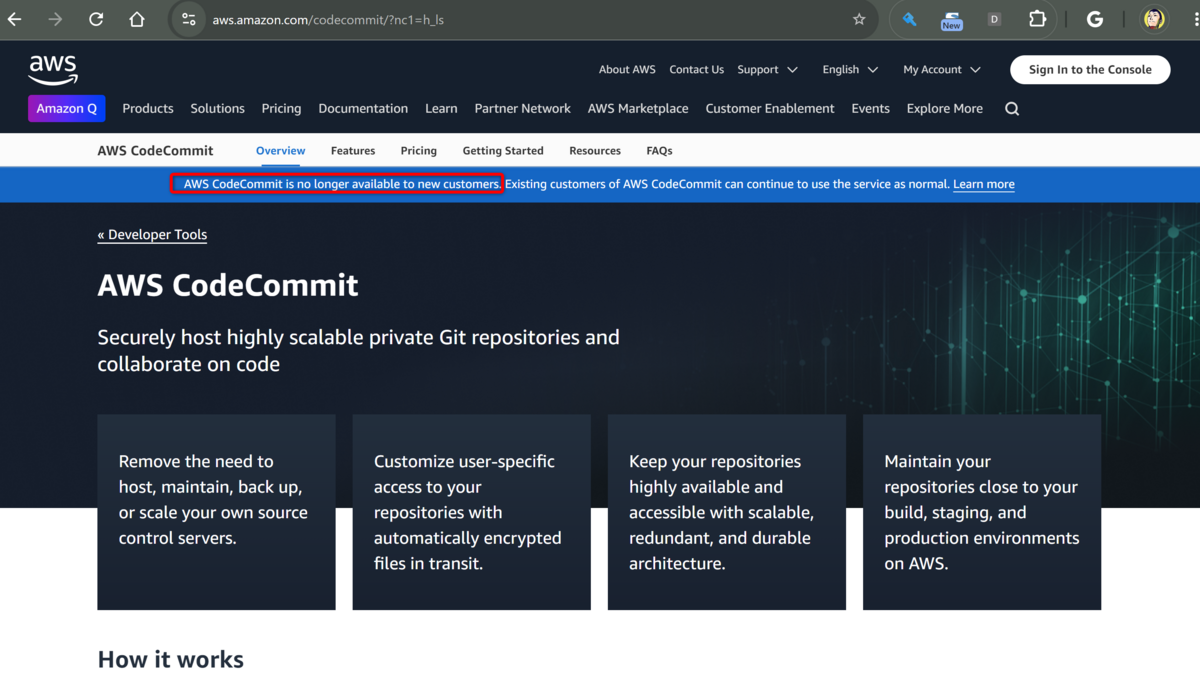The image size is (1200, 682).
Task: Open the FAQs tab
Action: click(659, 151)
